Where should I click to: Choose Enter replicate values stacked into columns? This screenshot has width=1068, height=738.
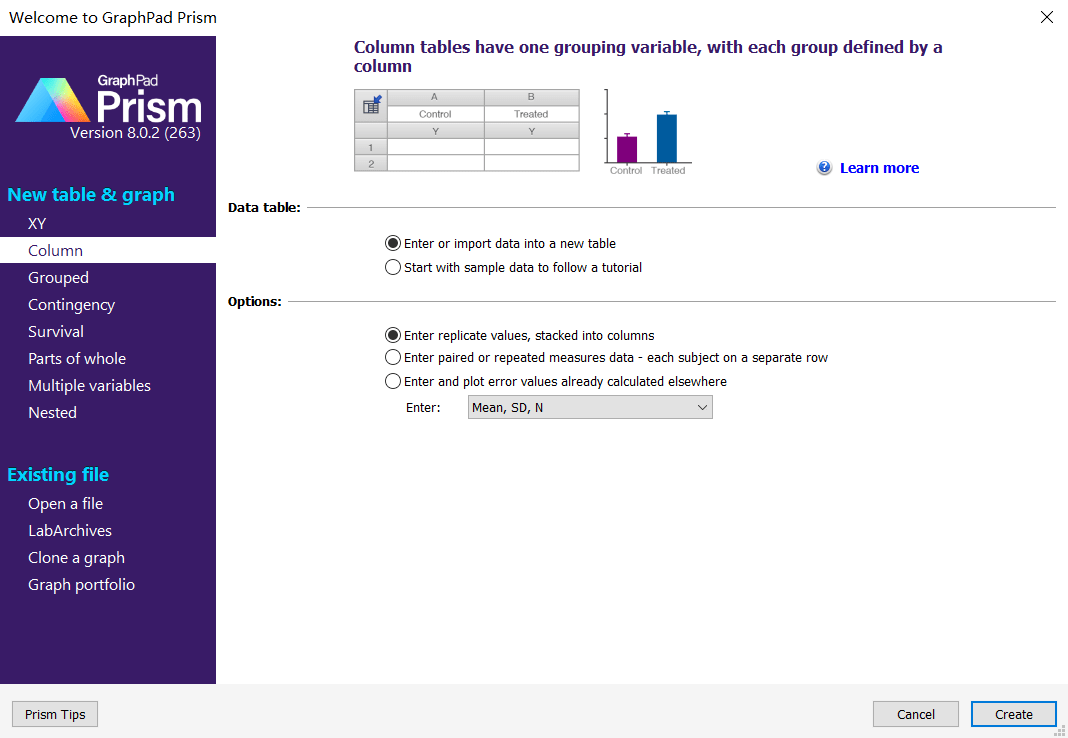point(393,335)
